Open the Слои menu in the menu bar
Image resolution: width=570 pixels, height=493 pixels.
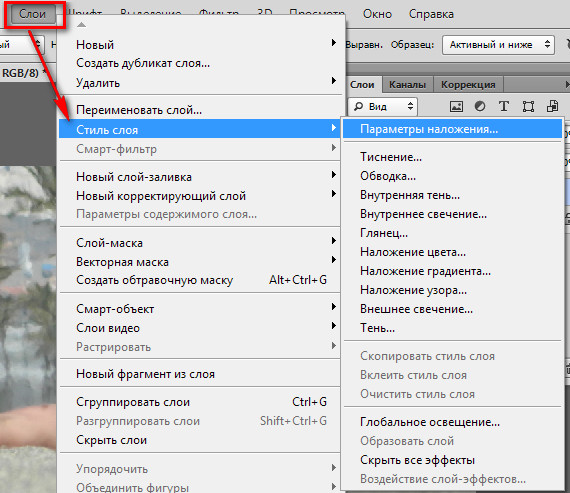(x=33, y=14)
